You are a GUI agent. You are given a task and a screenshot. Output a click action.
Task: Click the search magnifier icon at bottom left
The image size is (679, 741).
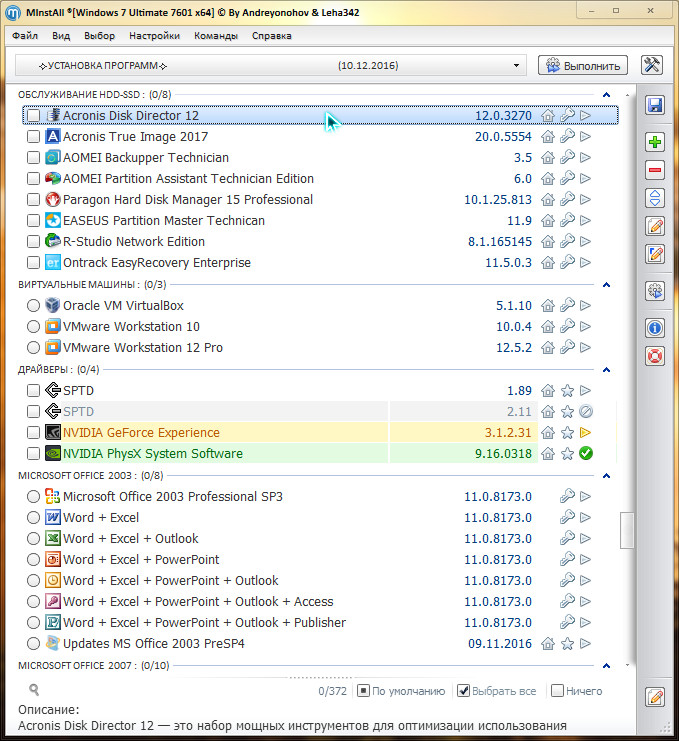point(34,690)
